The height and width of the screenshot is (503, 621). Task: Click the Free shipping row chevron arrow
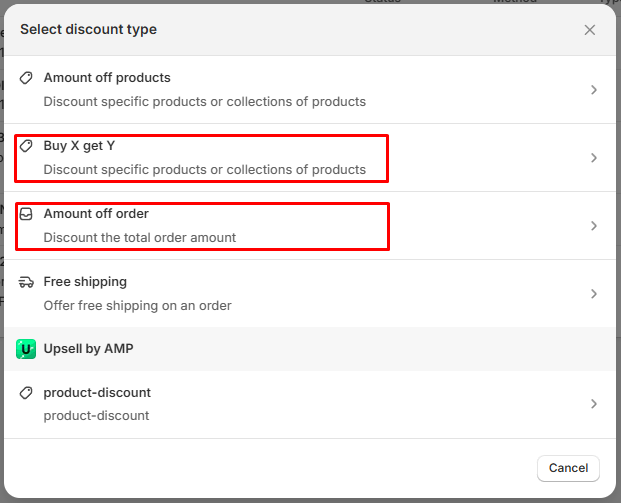coord(593,294)
